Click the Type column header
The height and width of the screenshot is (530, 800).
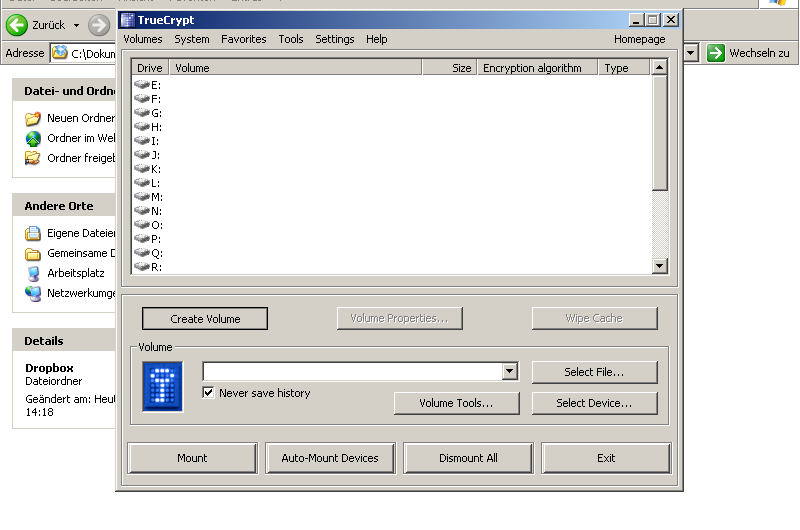[x=624, y=68]
